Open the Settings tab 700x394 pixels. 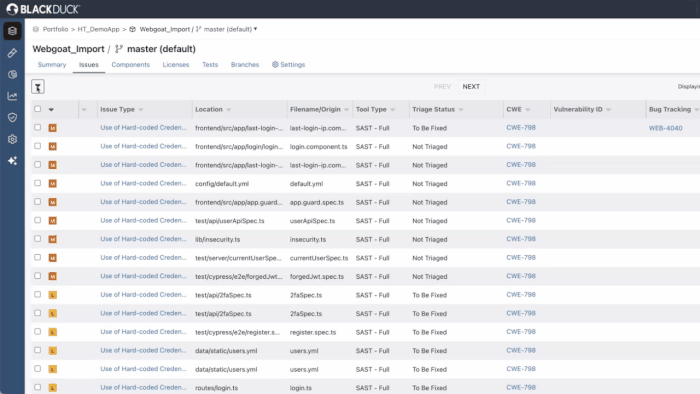[x=288, y=65]
